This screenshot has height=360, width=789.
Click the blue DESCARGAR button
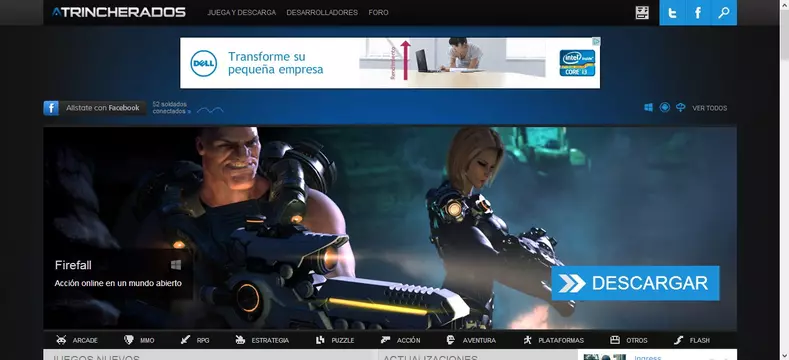[635, 283]
